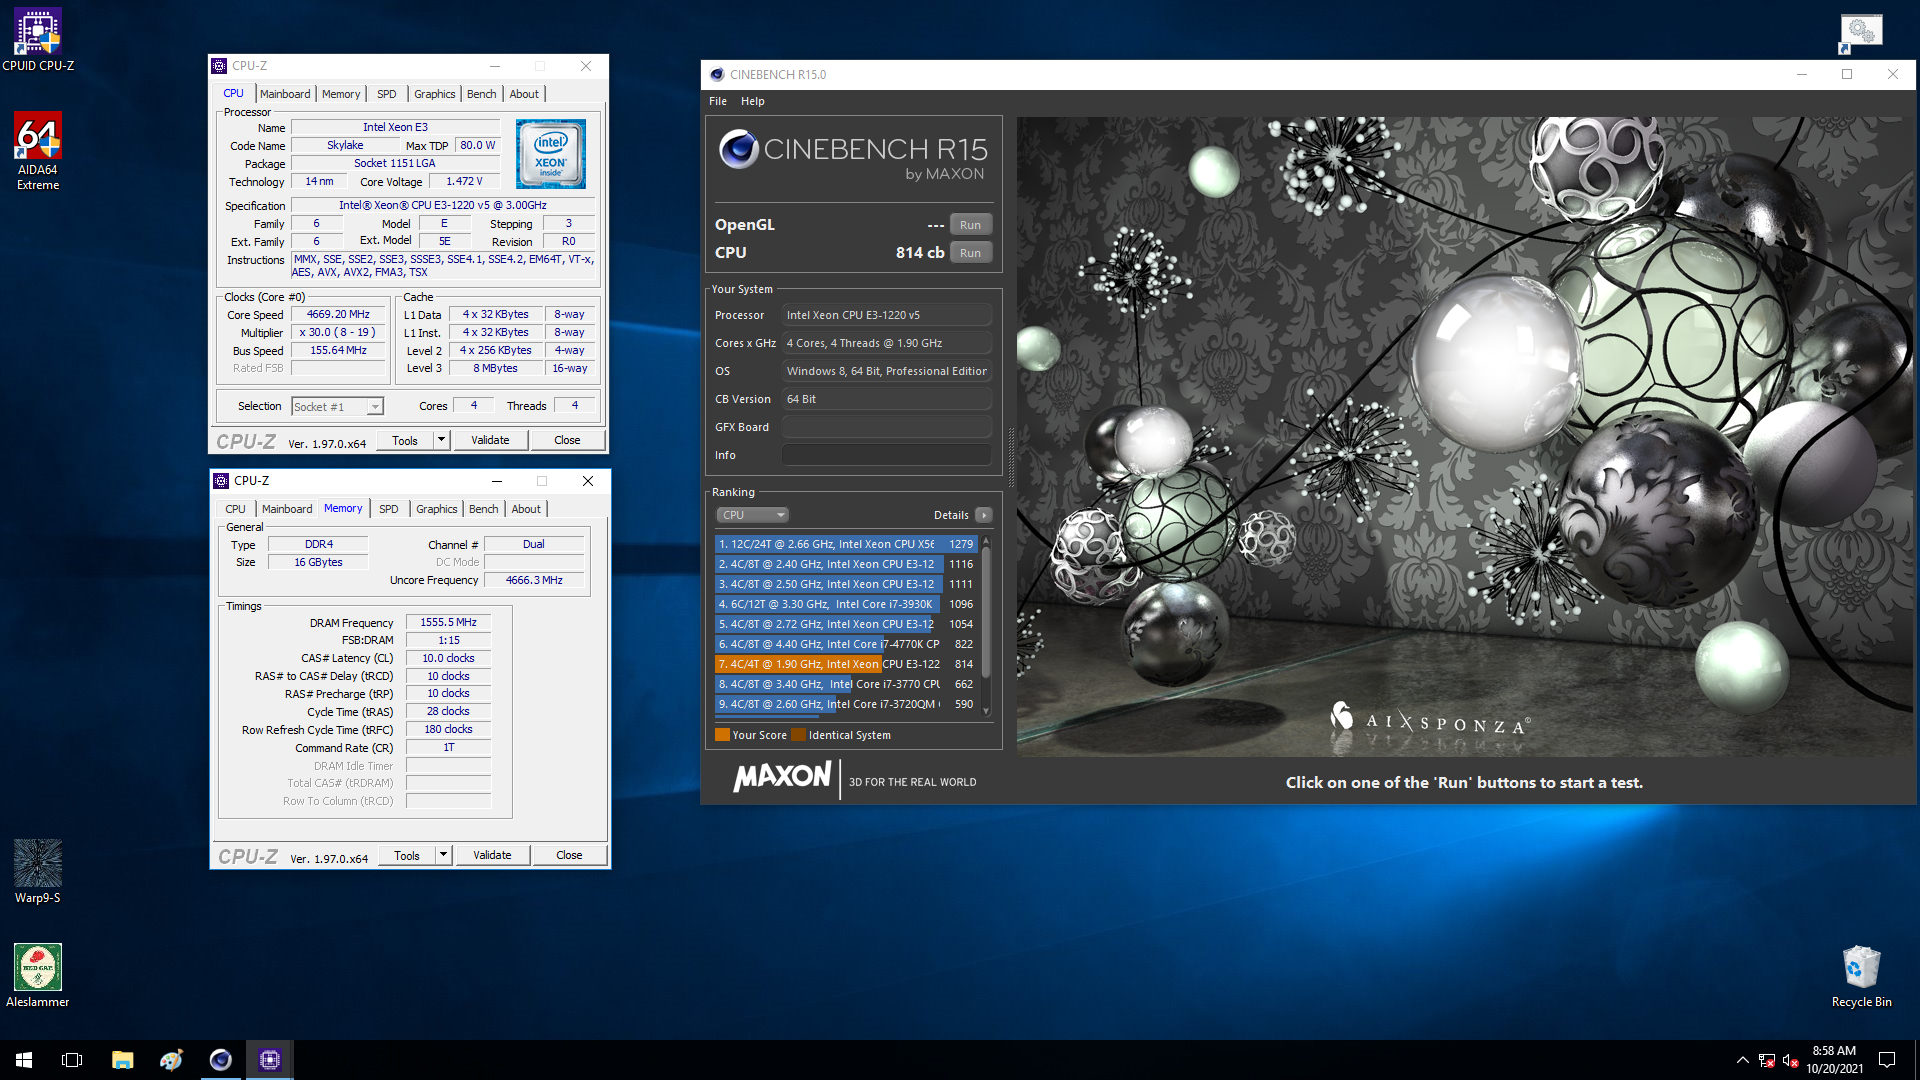Open Socket #1 selection dropdown
Viewport: 1920px width, 1080px height.
[x=337, y=406]
